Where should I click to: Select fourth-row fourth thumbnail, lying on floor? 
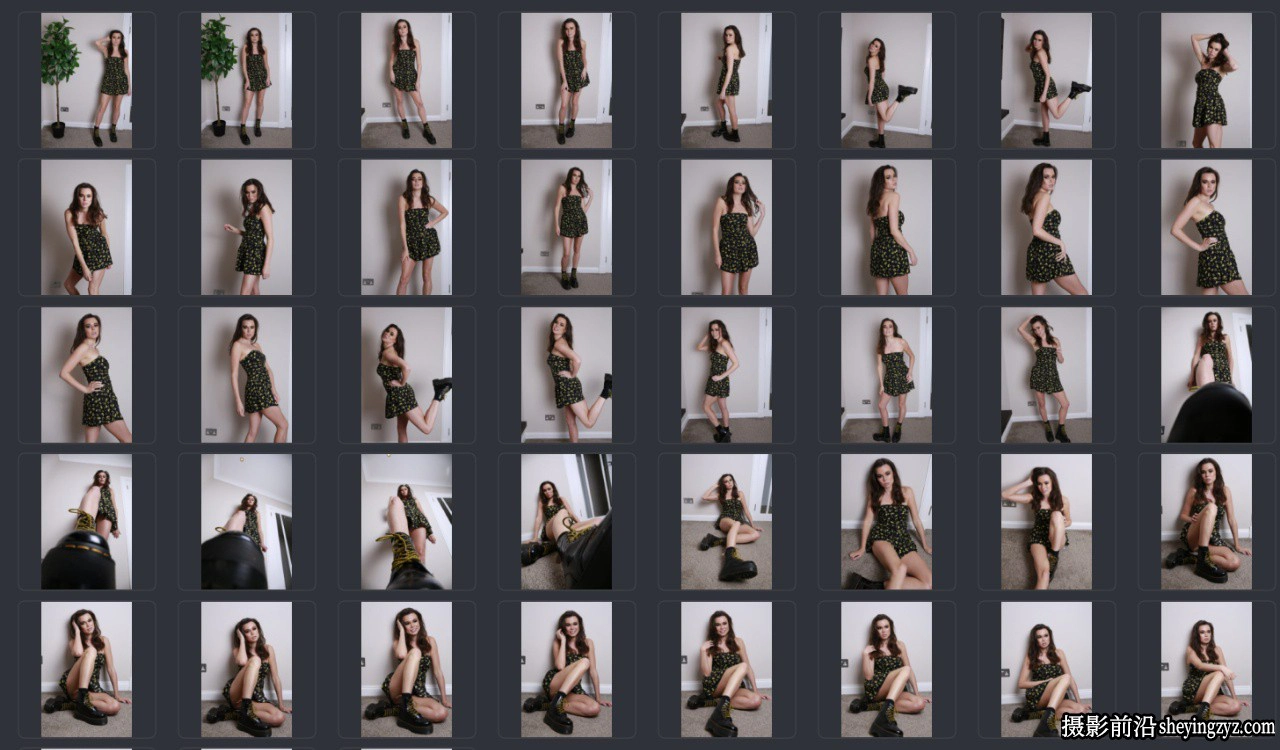[x=566, y=521]
